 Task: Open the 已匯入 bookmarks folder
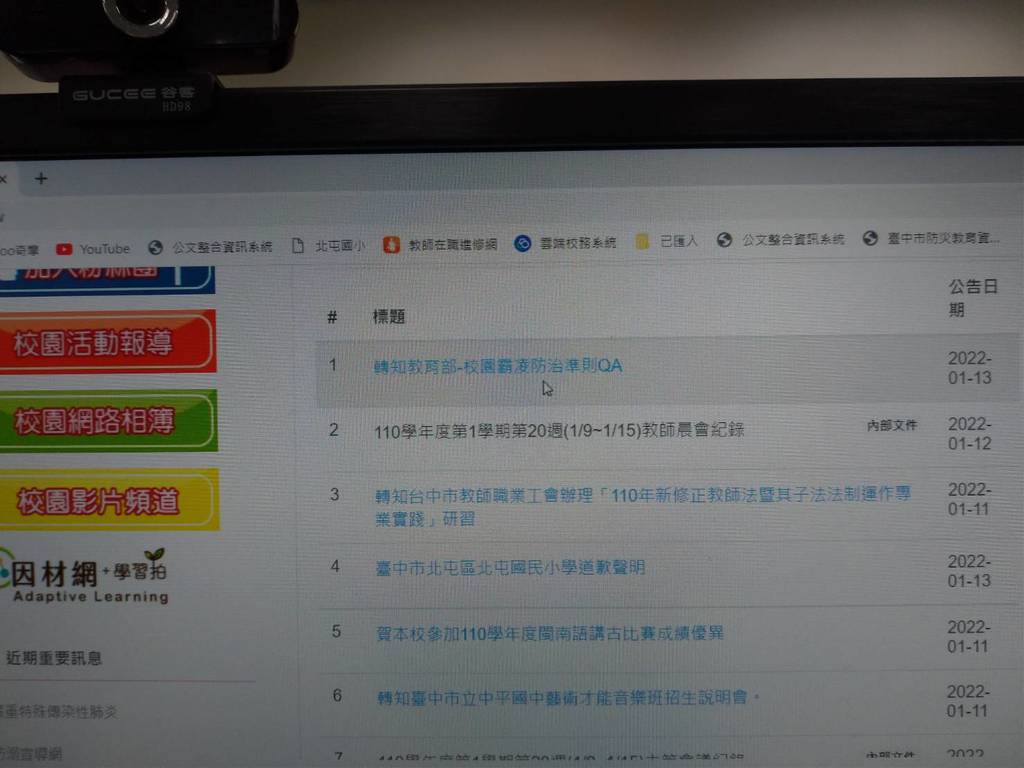pyautogui.click(x=667, y=242)
